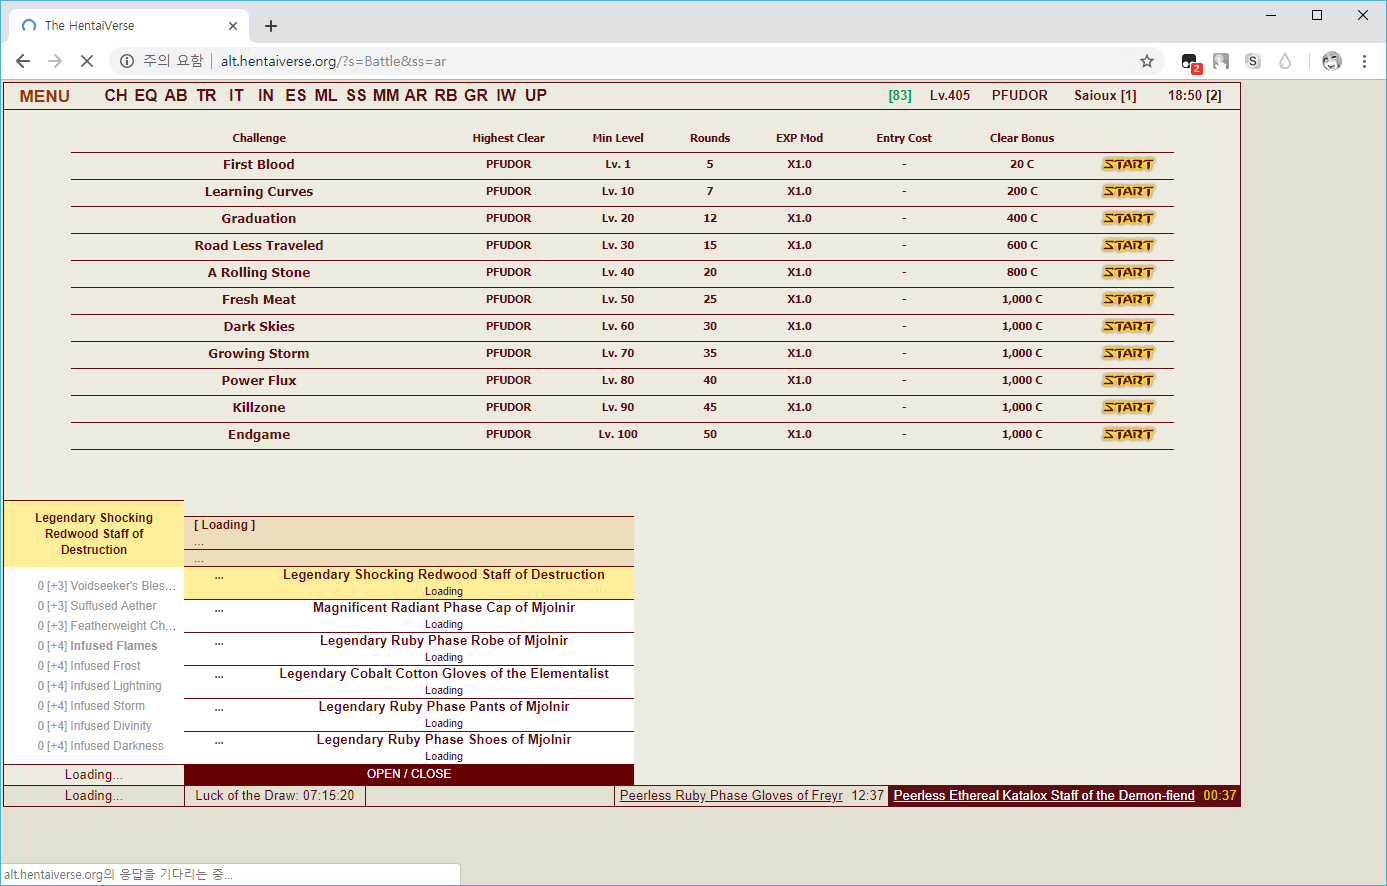Open the user profile avatar
This screenshot has width=1387, height=886.
click(1331, 61)
